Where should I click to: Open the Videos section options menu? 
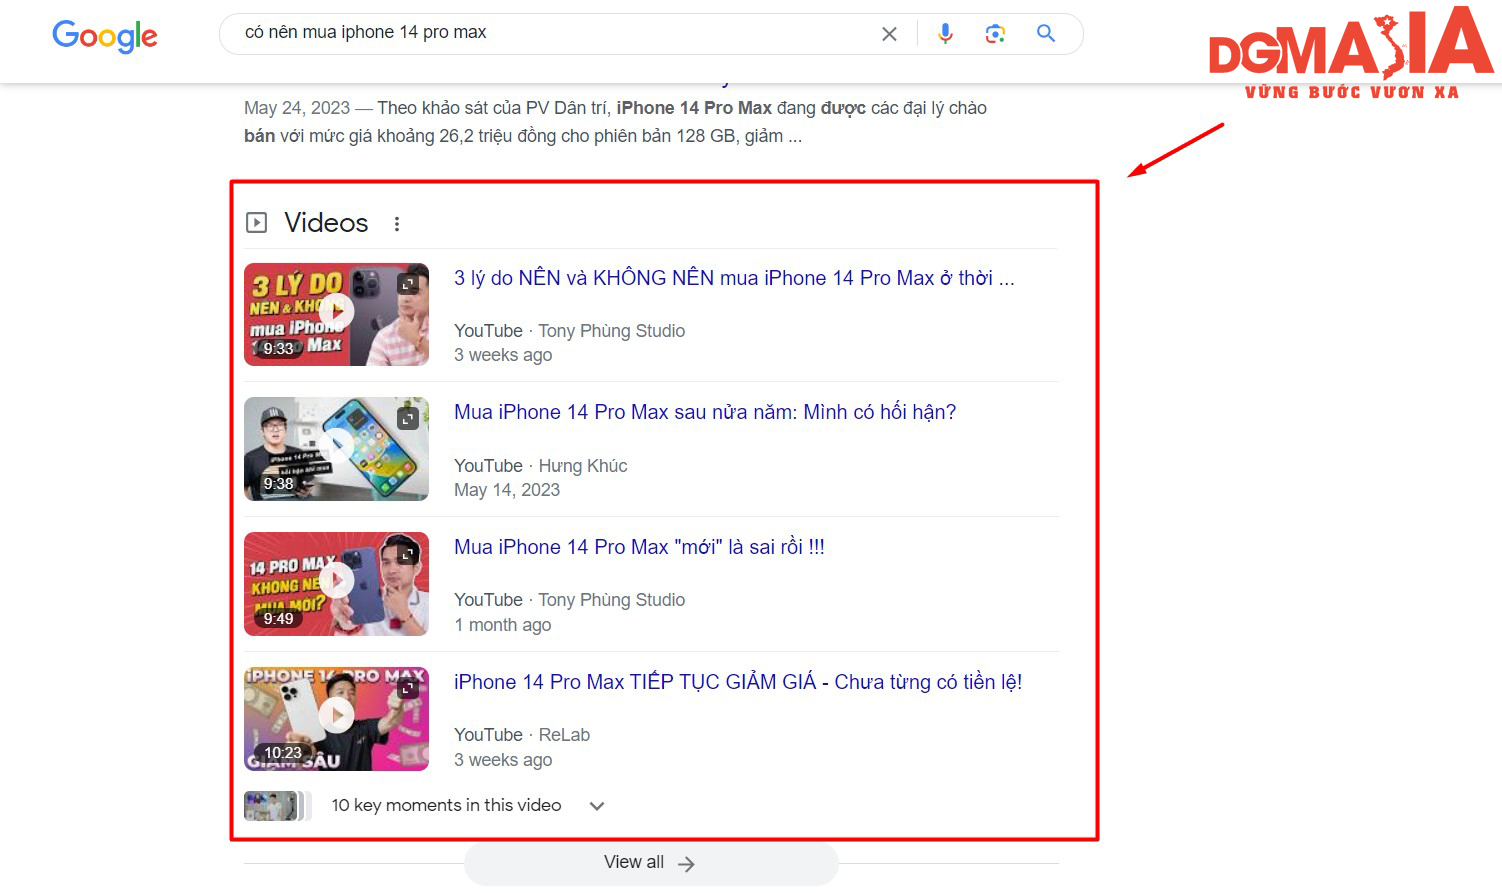(397, 224)
